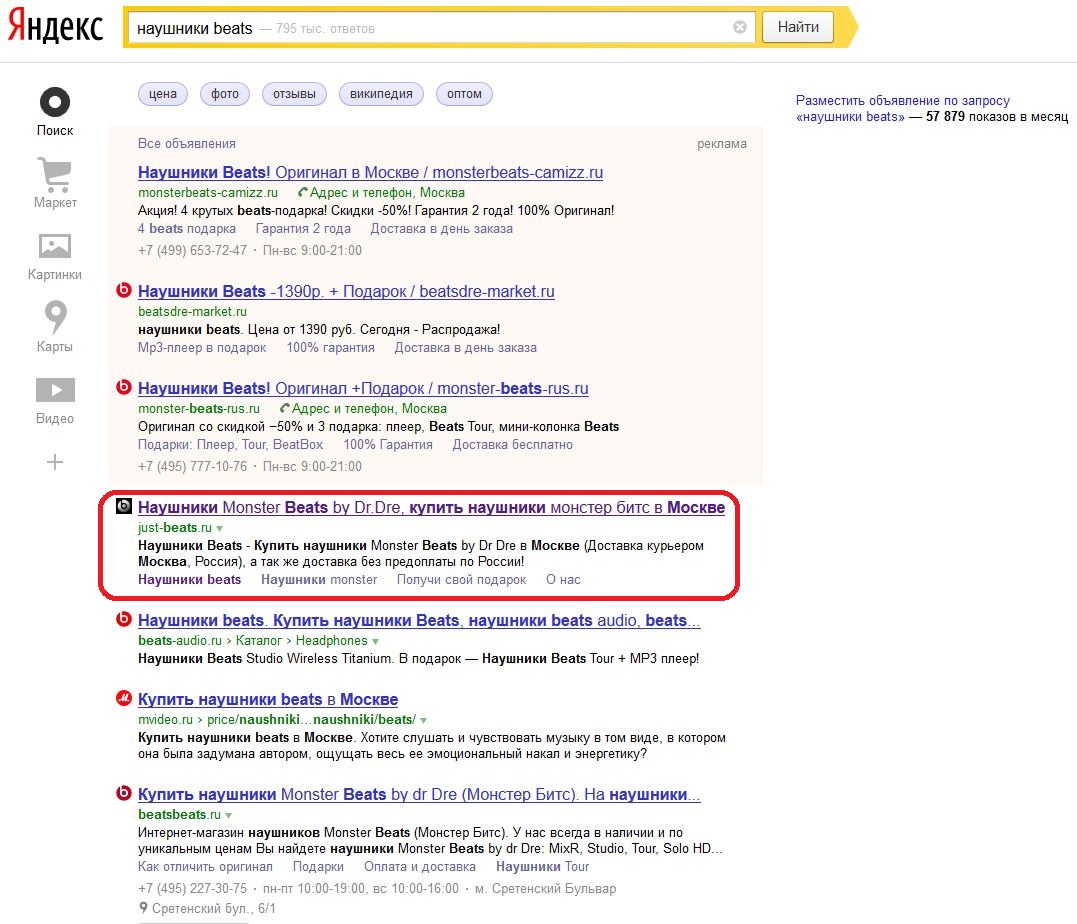
Task: Open the Маркет shopping cart icon
Action: tap(55, 174)
